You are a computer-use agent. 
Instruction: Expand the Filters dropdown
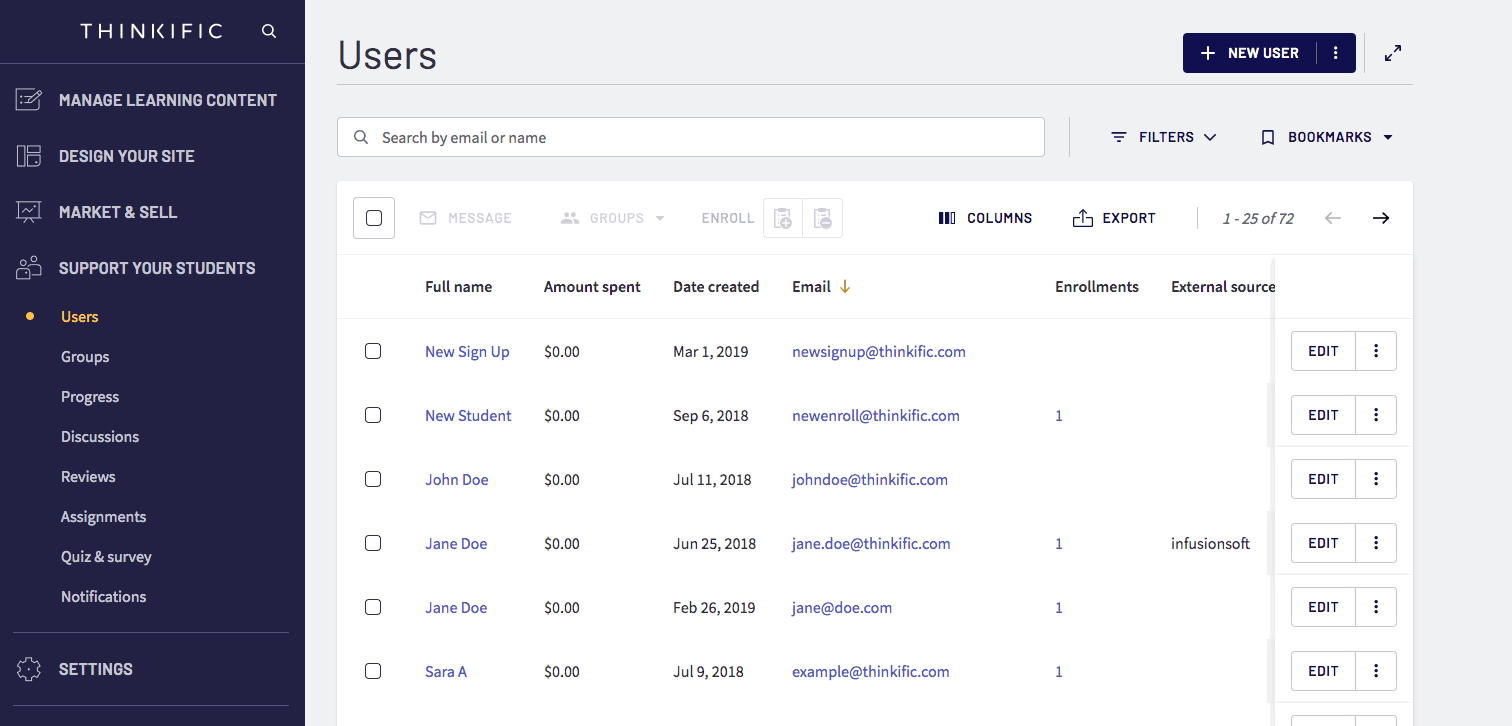coord(1164,137)
